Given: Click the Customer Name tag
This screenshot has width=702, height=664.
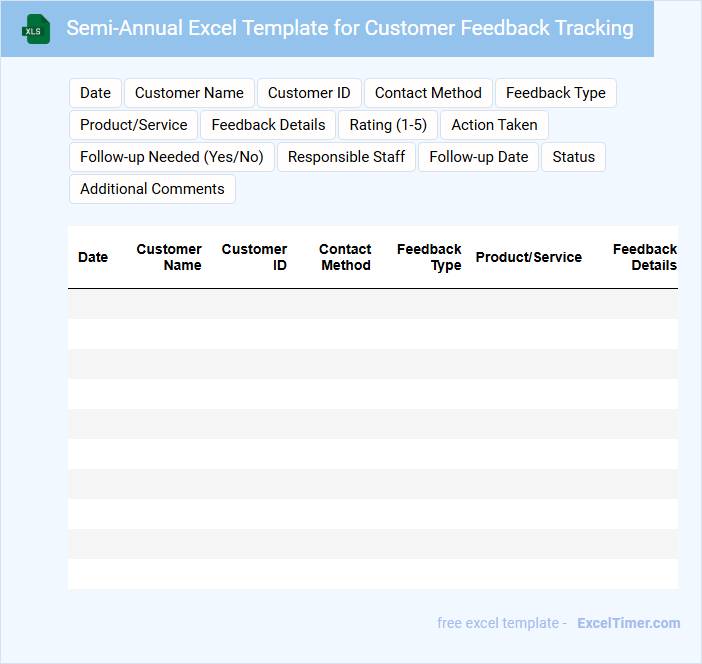Looking at the screenshot, I should (189, 93).
